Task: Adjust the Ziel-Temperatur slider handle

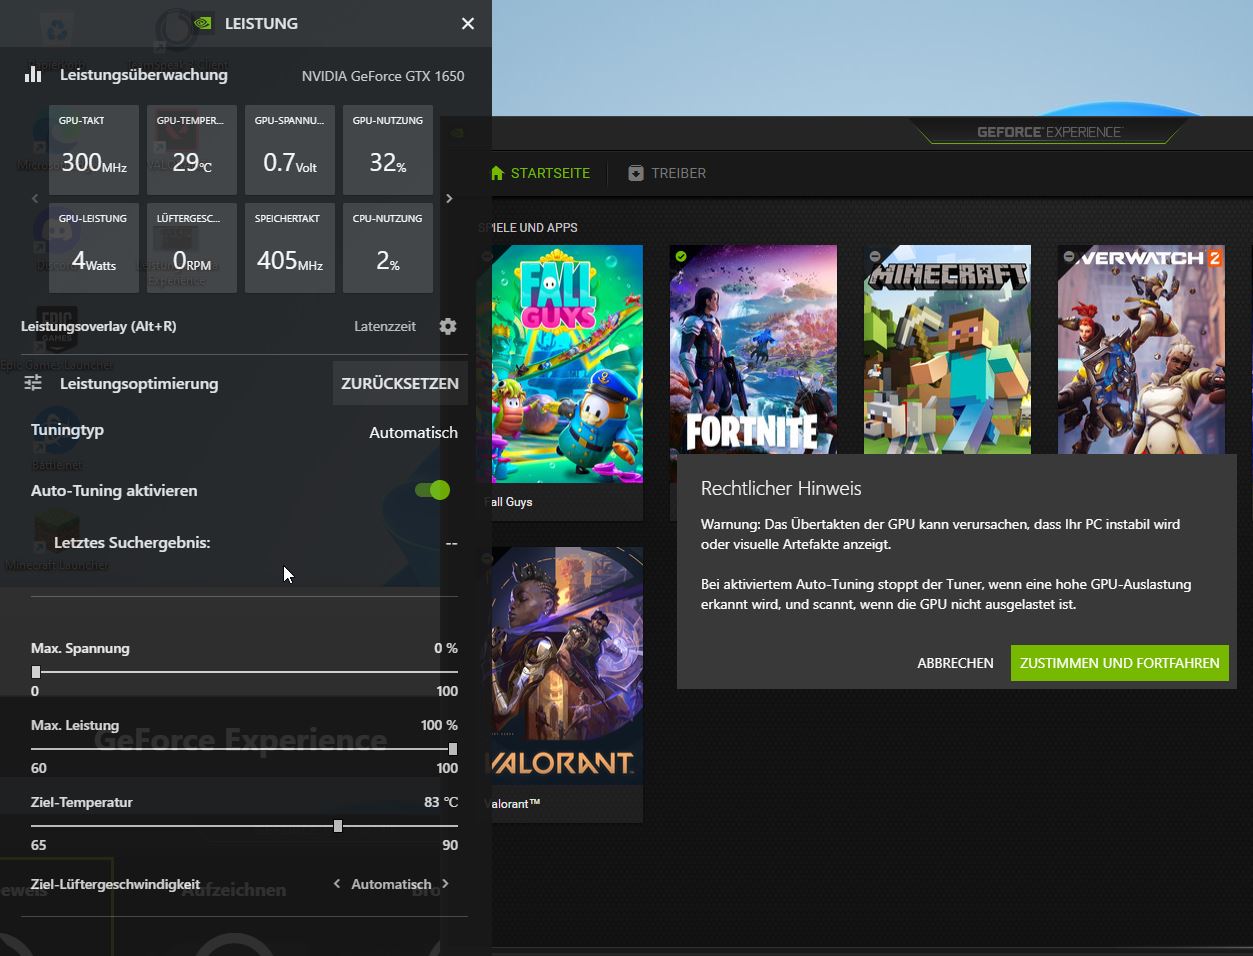Action: (x=338, y=826)
